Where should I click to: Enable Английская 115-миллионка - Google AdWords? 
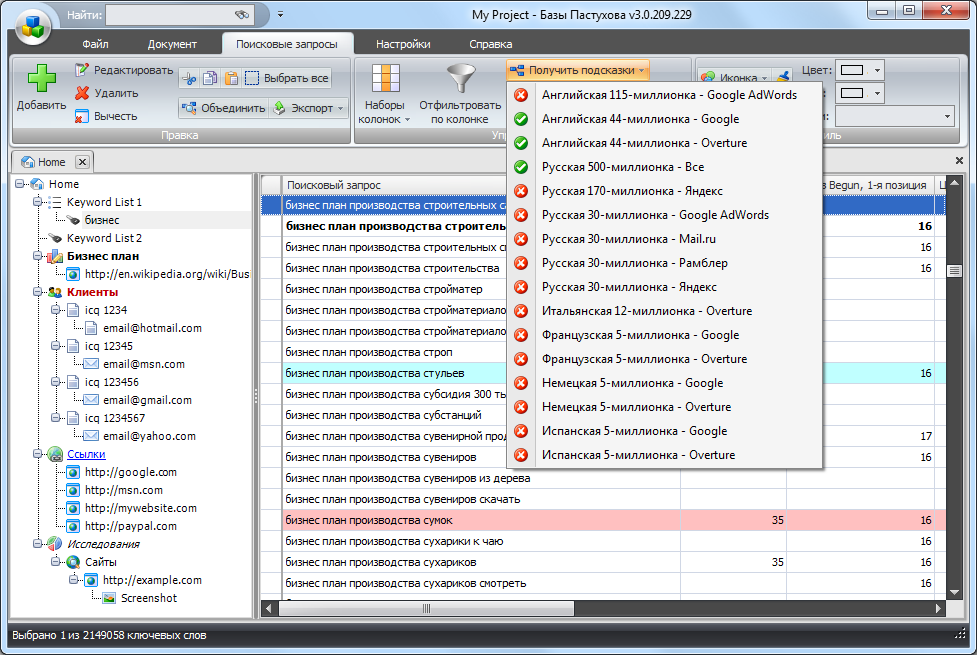521,95
